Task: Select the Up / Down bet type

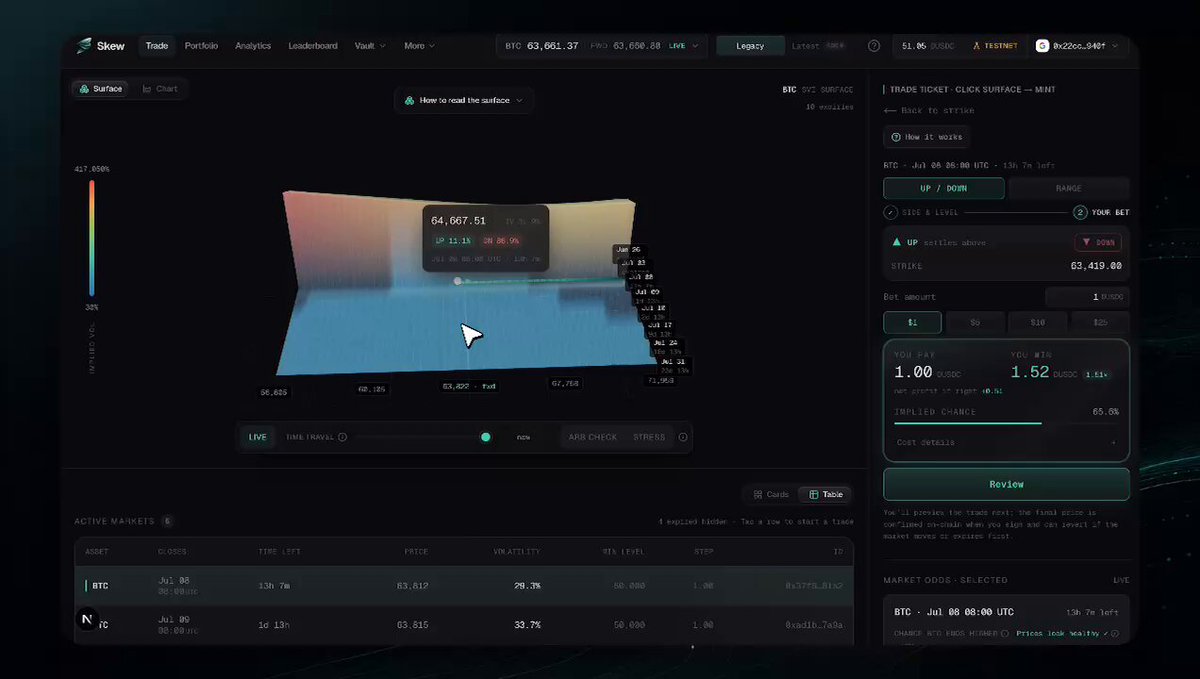Action: coord(943,188)
